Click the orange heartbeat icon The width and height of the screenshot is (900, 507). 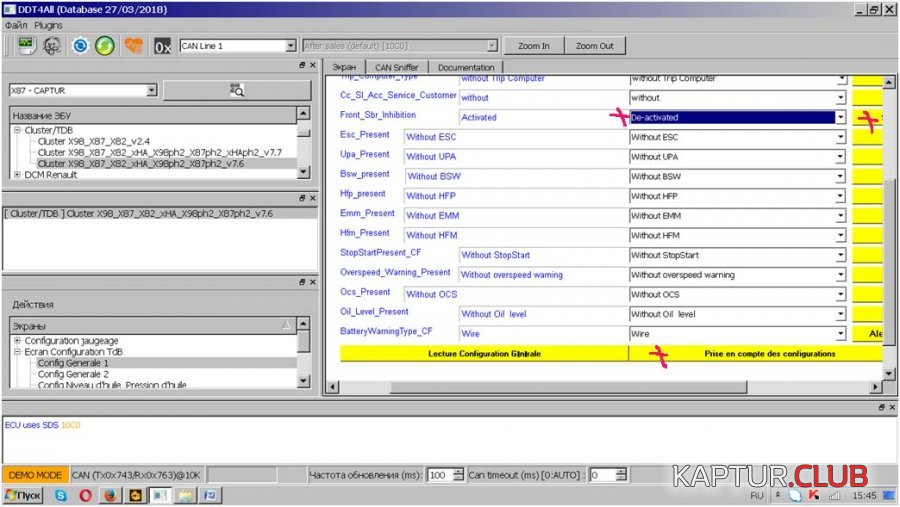(133, 45)
